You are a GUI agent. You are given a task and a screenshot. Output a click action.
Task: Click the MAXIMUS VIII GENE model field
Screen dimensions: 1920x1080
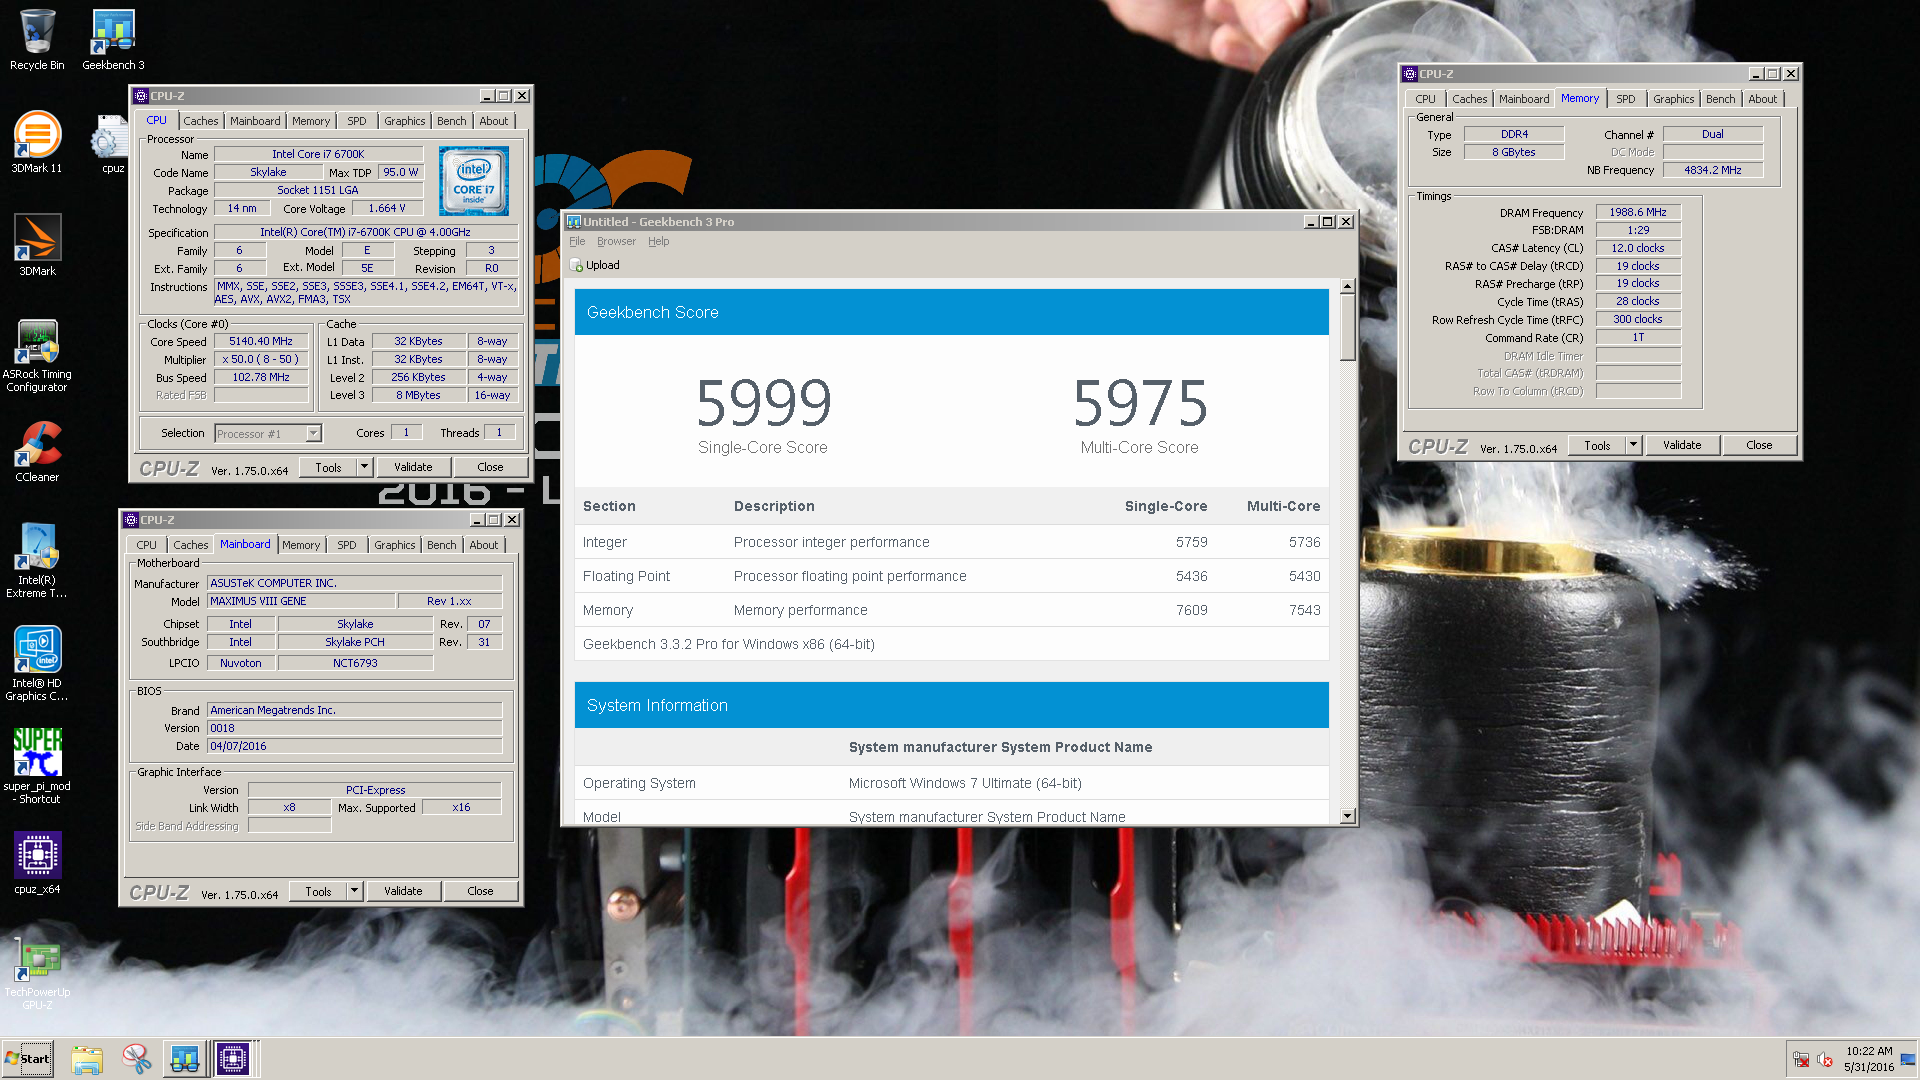point(300,601)
